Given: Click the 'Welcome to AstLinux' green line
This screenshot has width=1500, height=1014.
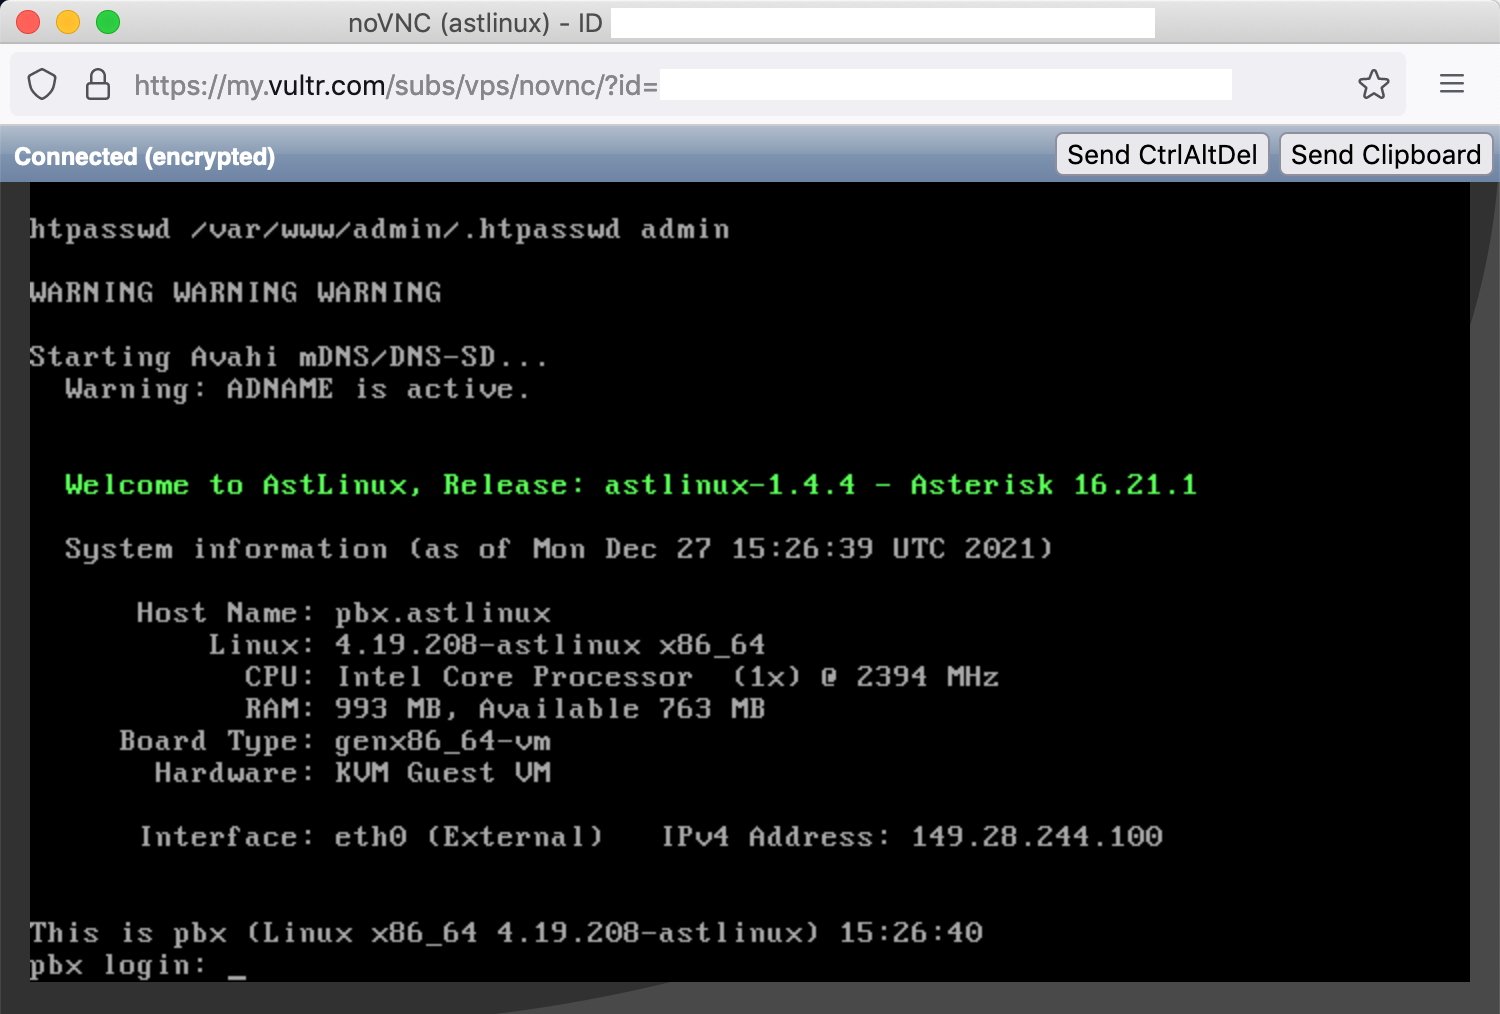Looking at the screenshot, I should 631,485.
